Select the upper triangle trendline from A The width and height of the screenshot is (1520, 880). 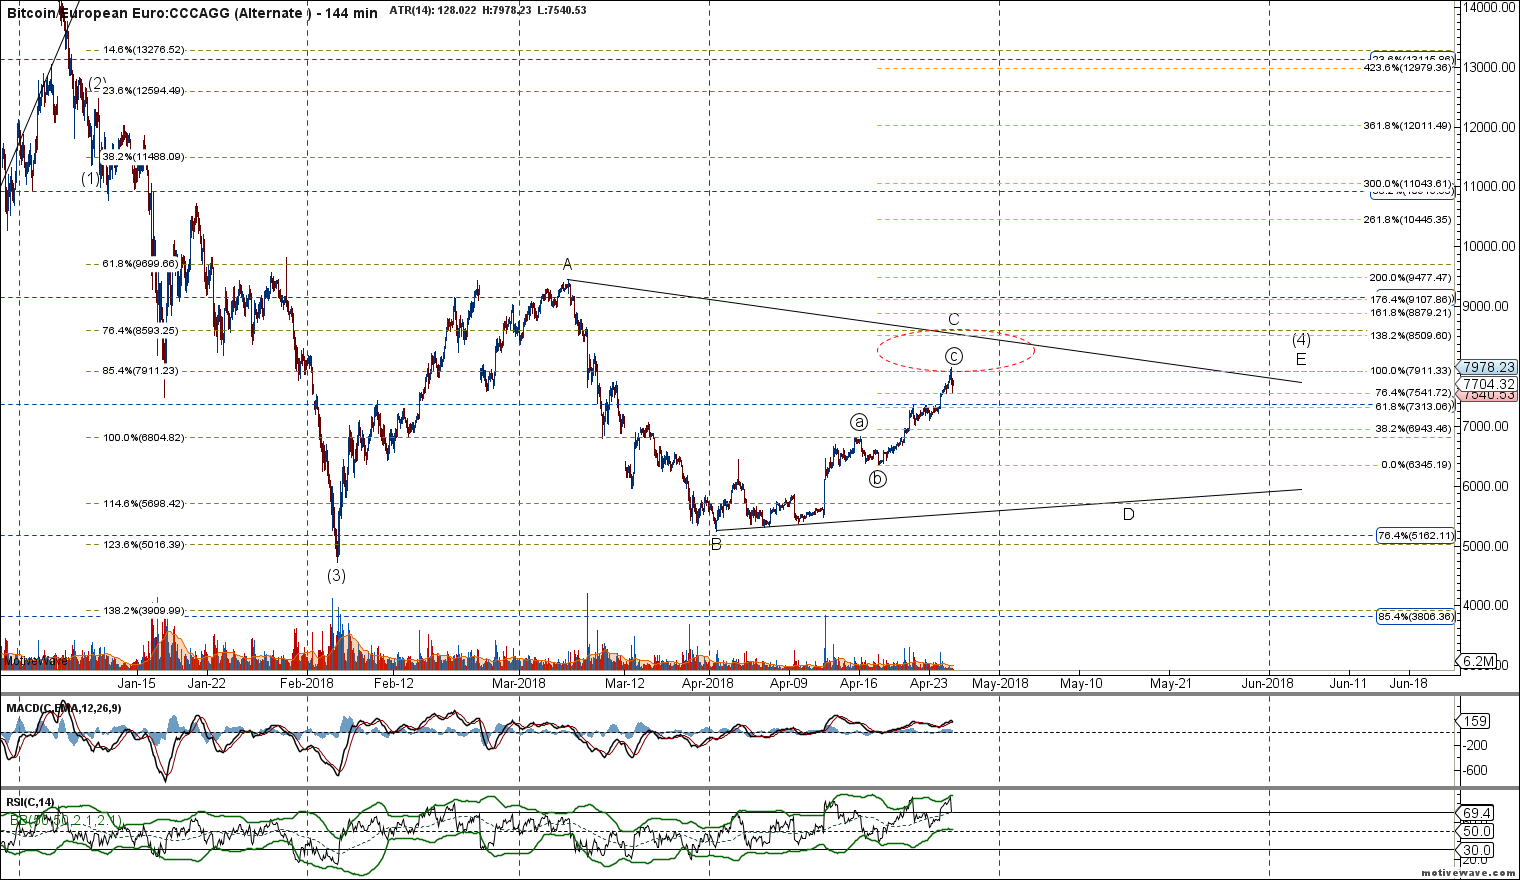pos(935,330)
